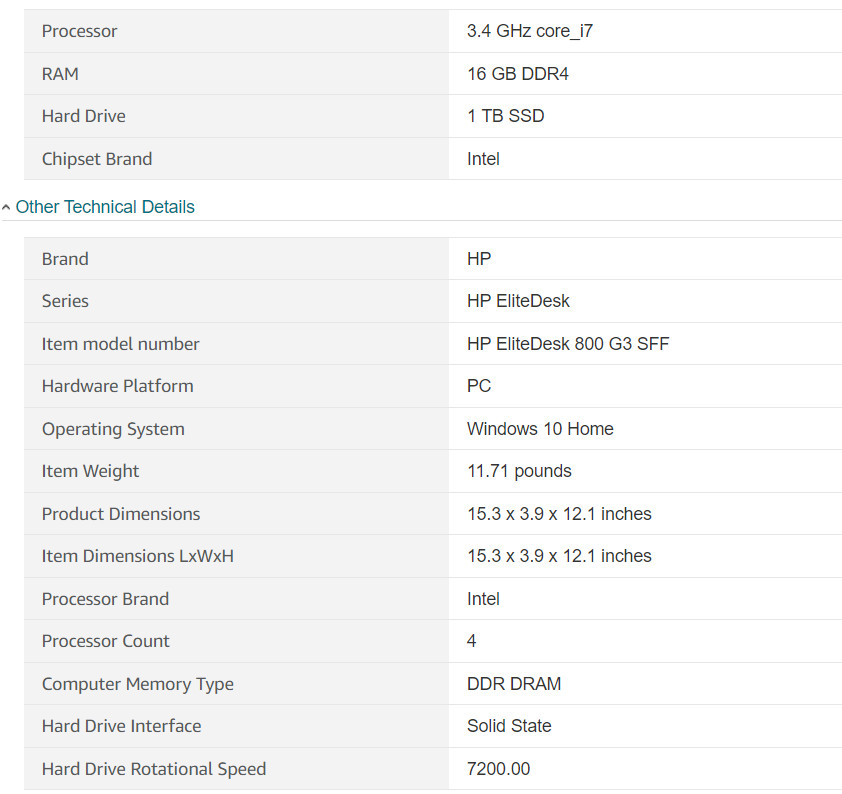842x794 pixels.
Task: Collapse the Other Technical Details section
Action: [x=105, y=207]
